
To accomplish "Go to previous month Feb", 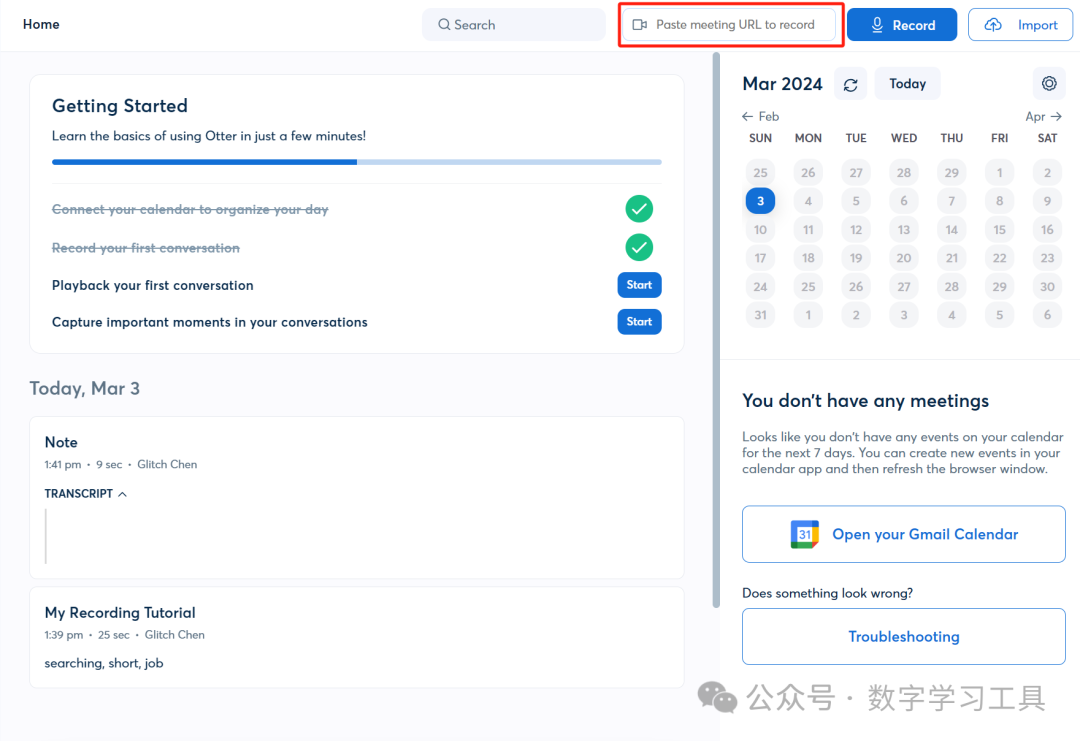I will 760,116.
